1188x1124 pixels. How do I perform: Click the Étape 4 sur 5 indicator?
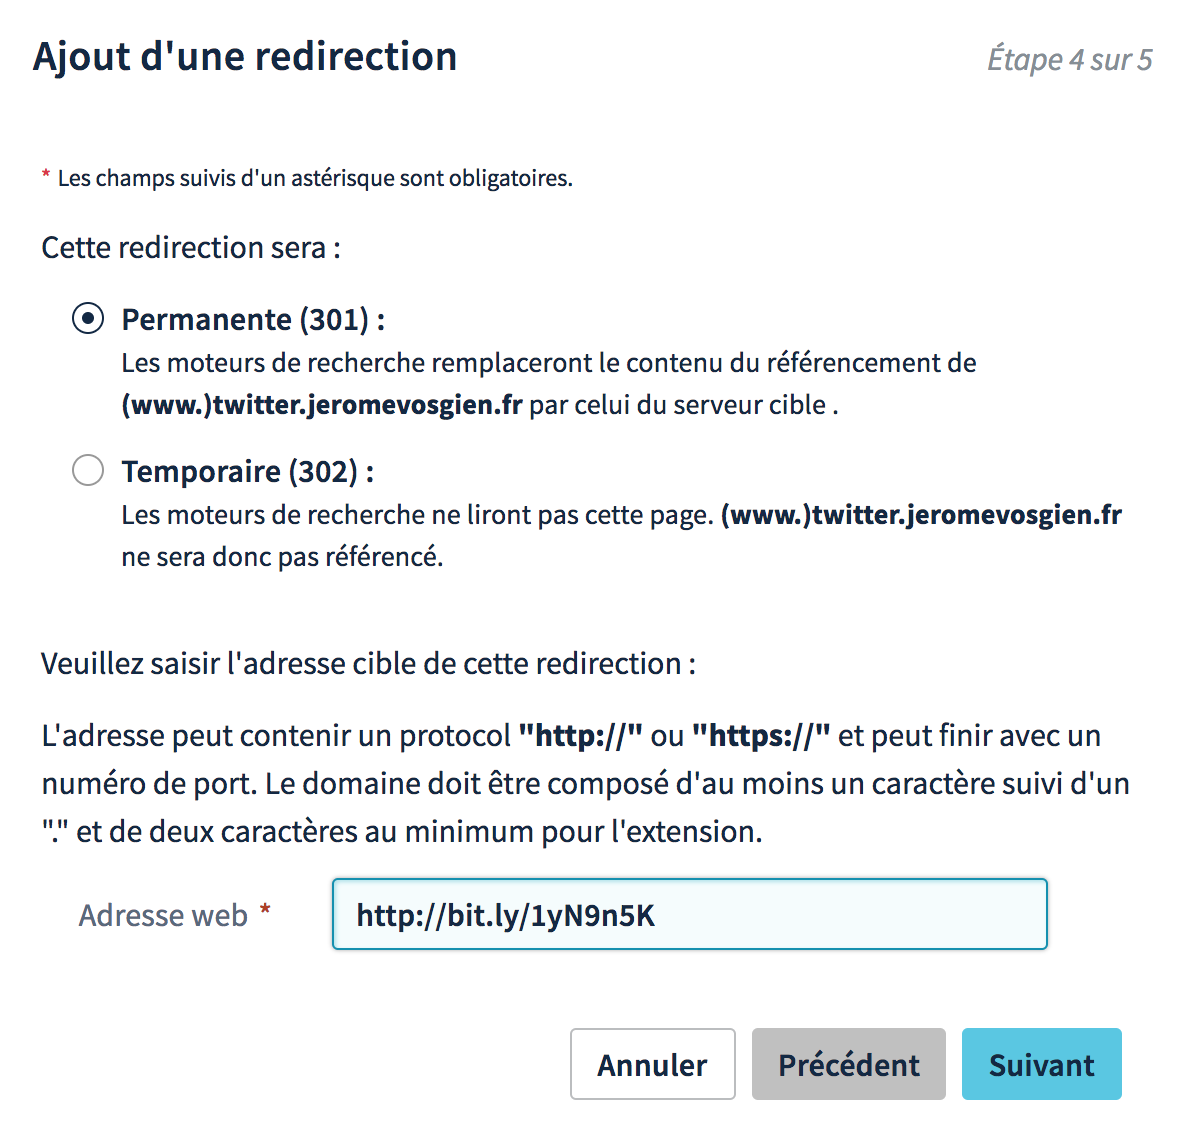click(1070, 59)
